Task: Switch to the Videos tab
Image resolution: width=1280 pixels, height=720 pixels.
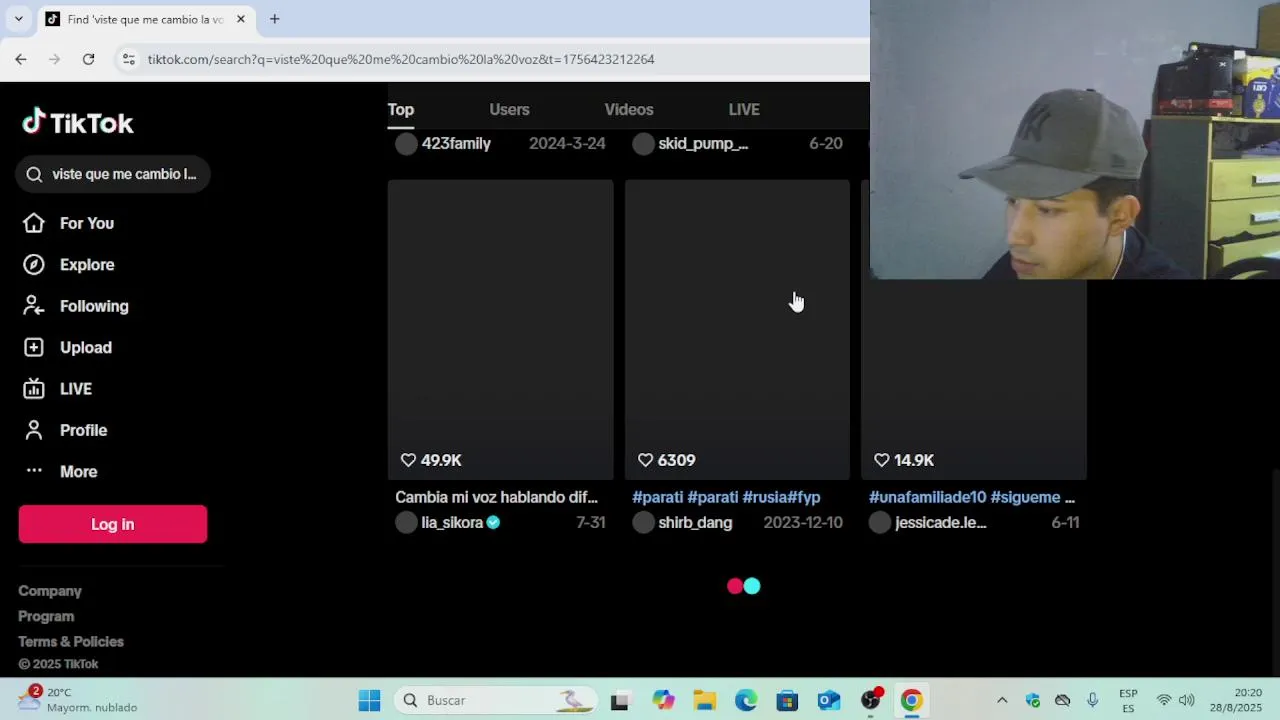Action: [629, 109]
